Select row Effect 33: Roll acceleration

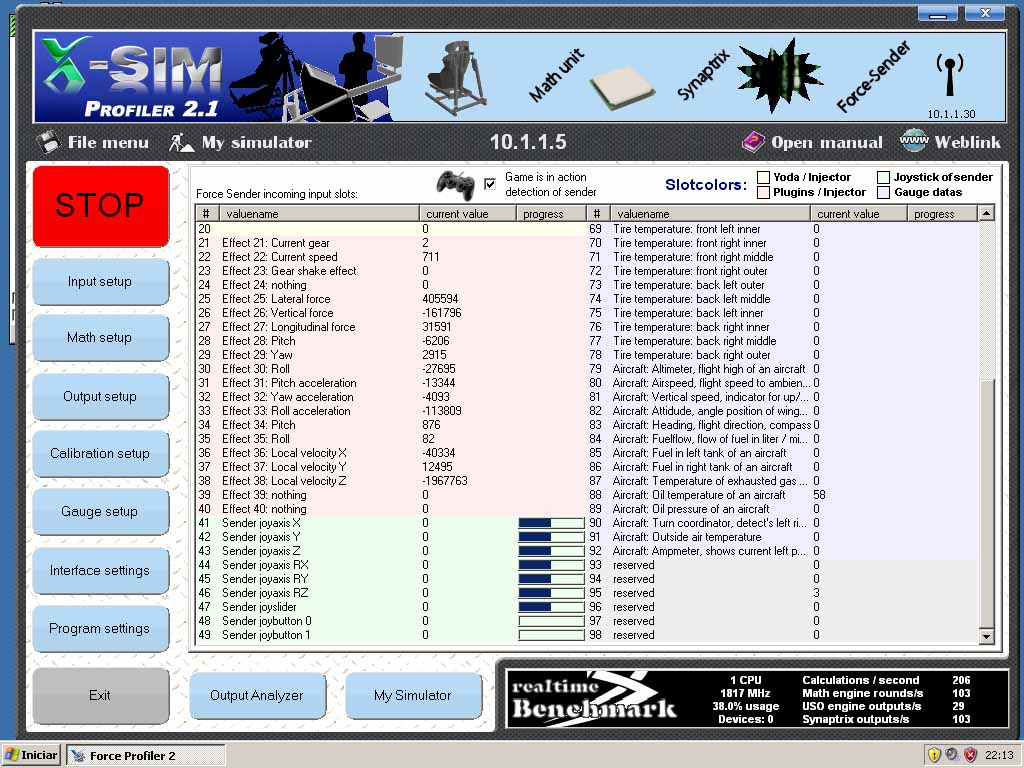click(x=391, y=411)
